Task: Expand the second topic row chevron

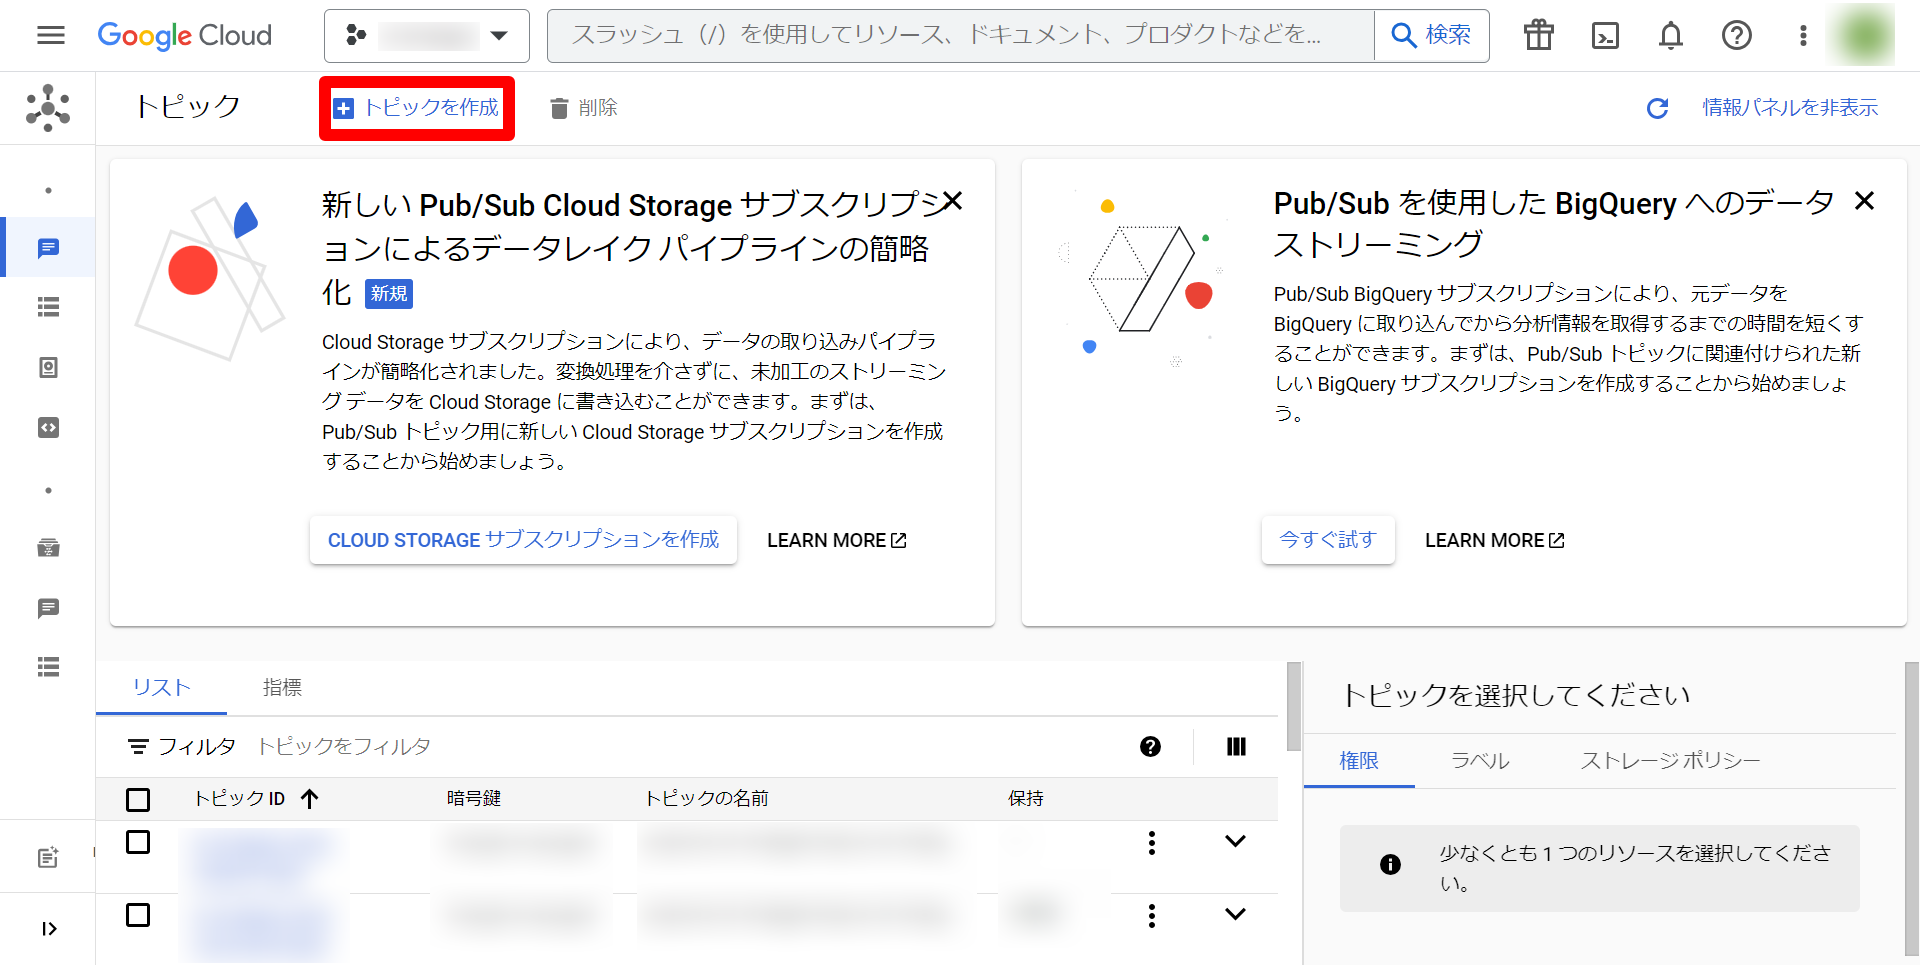Action: pos(1235,914)
